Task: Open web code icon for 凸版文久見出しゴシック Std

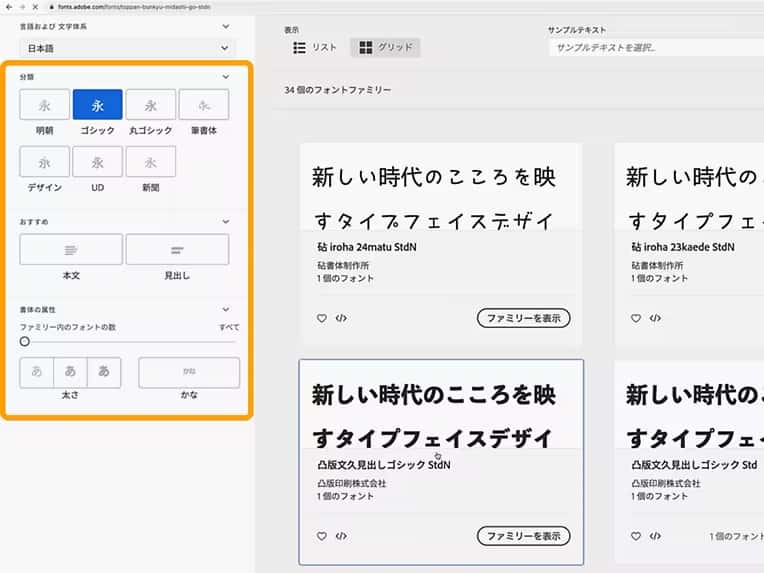Action: tap(655, 536)
